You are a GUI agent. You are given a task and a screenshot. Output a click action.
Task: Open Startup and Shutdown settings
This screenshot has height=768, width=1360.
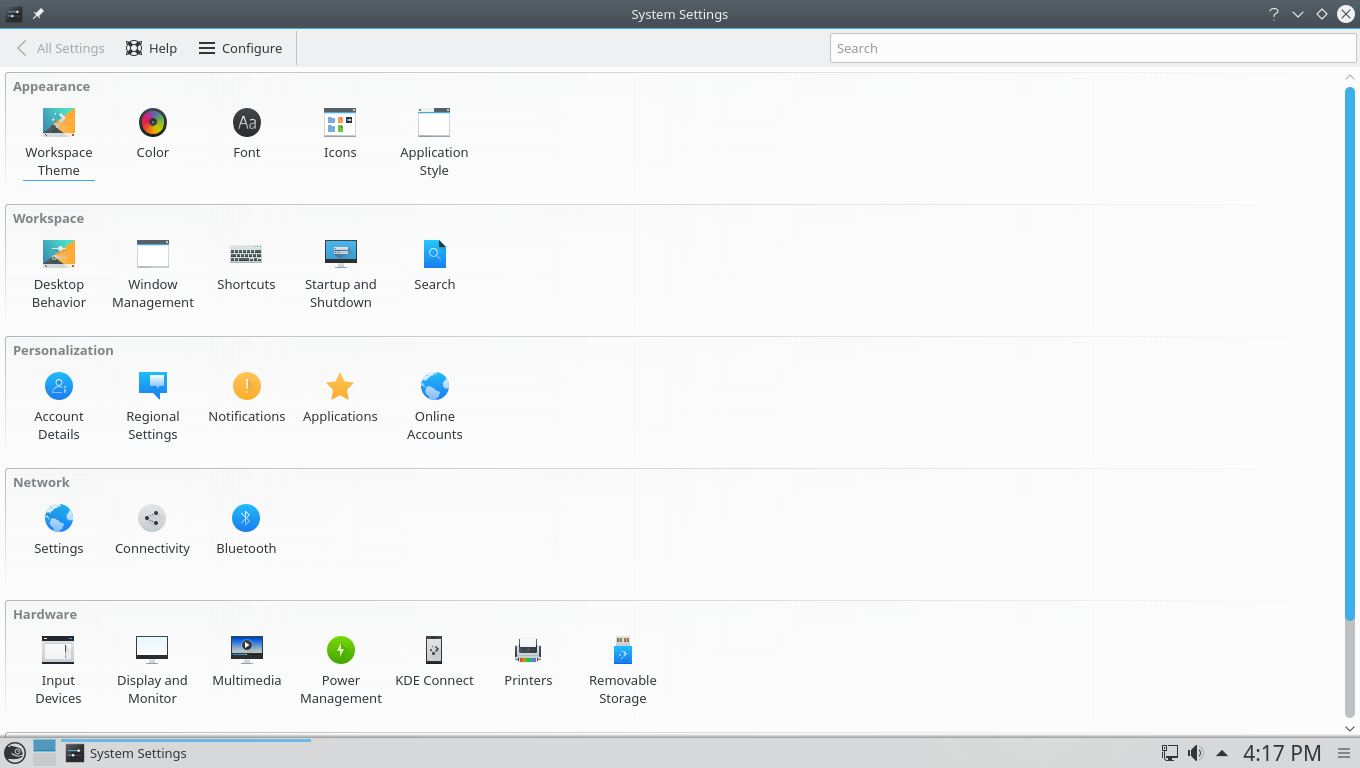341,274
